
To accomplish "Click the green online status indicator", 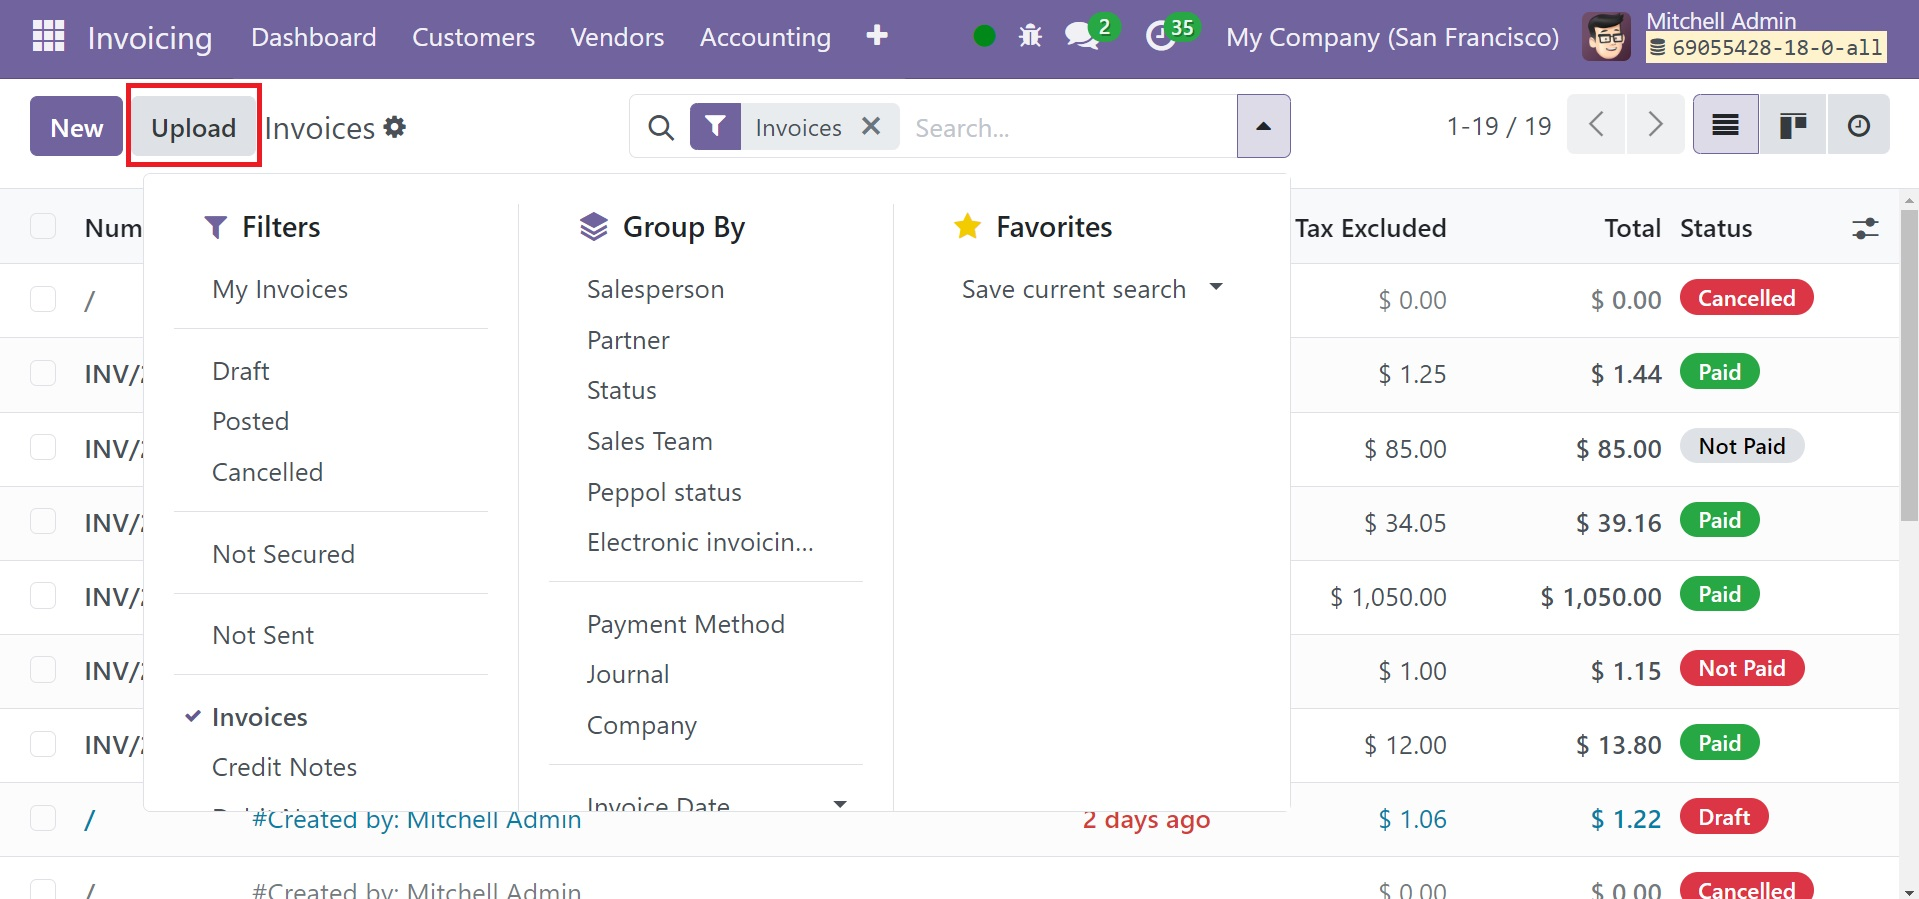I will pyautogui.click(x=984, y=37).
